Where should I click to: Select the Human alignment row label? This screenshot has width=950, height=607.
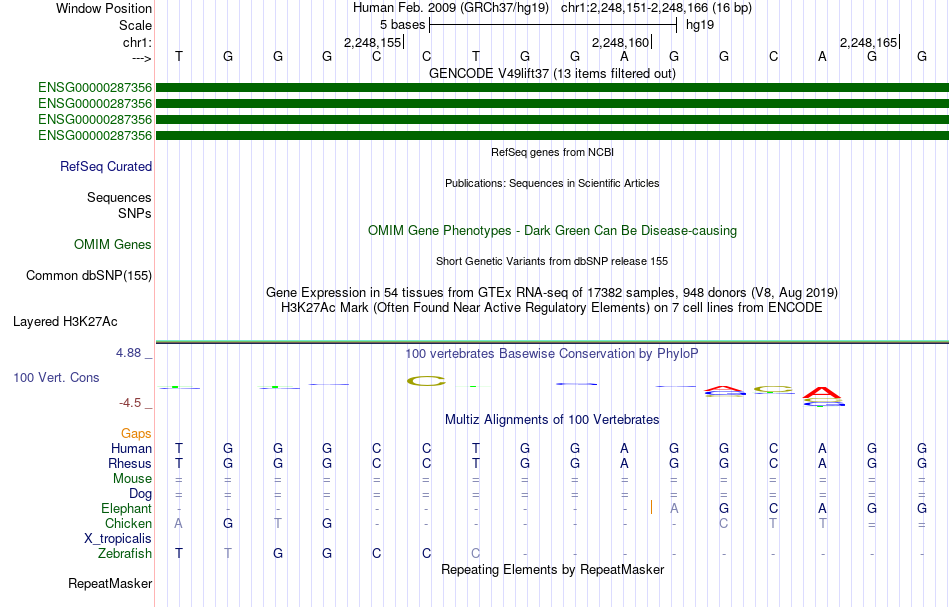[131, 448]
